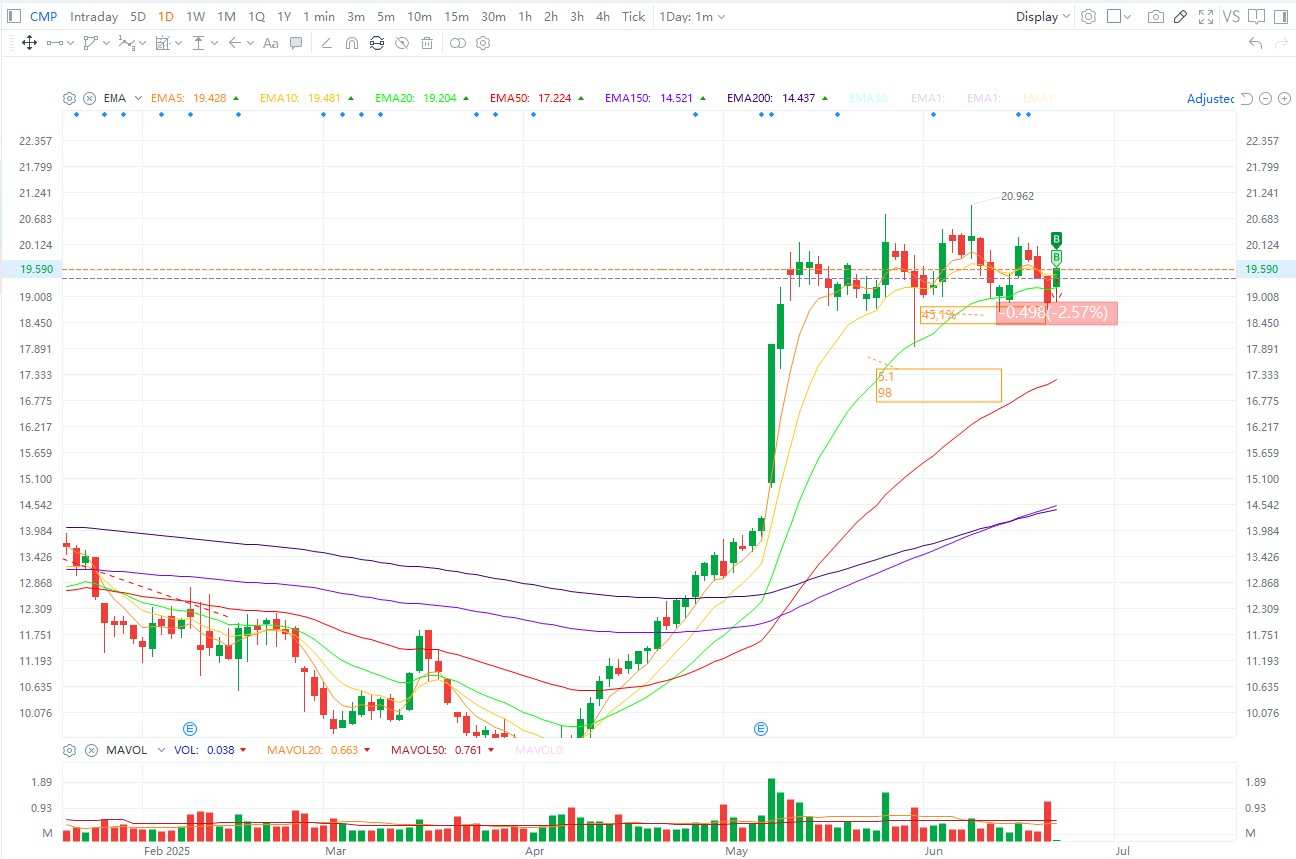
Task: Click the Adjusted price link
Action: (1210, 98)
